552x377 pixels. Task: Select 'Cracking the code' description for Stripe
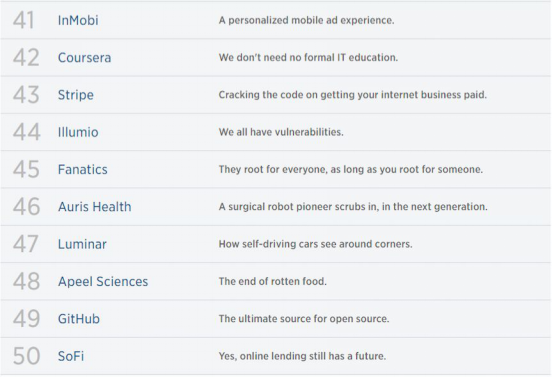pos(353,95)
